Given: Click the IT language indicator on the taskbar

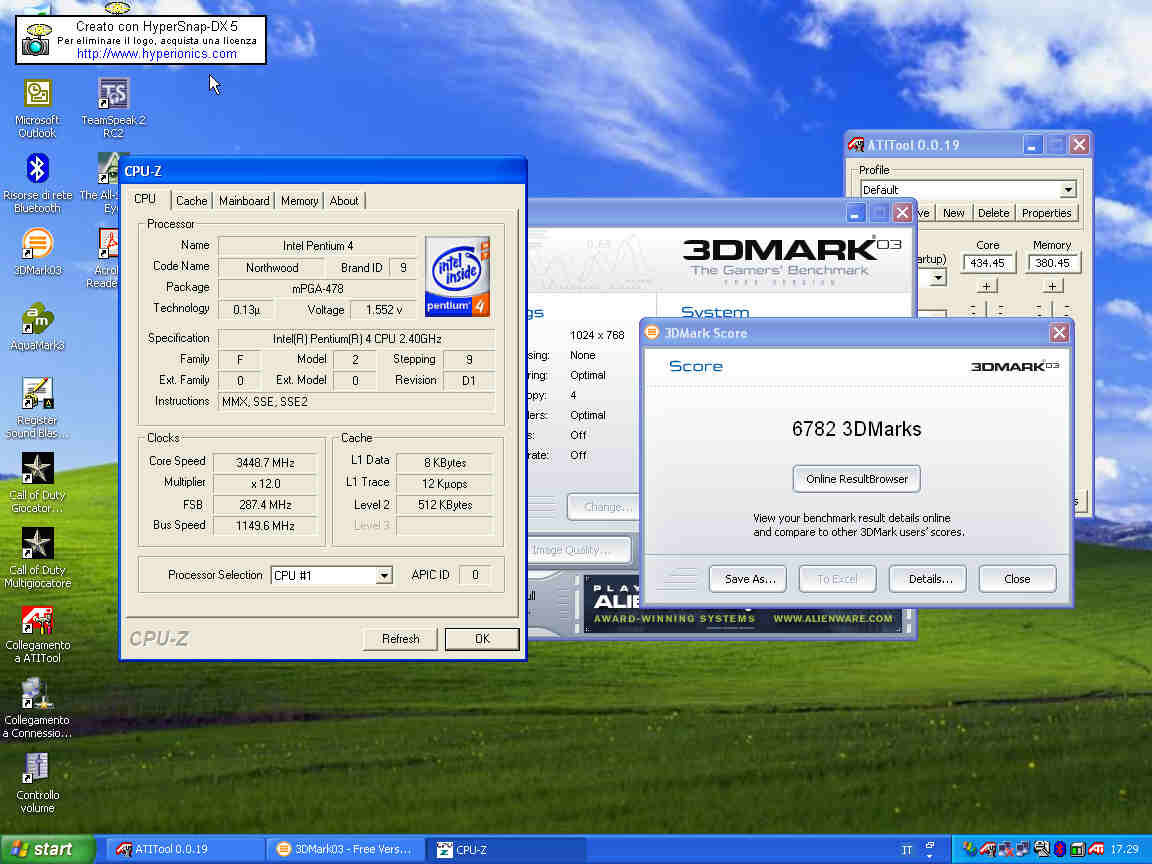Looking at the screenshot, I should 907,850.
